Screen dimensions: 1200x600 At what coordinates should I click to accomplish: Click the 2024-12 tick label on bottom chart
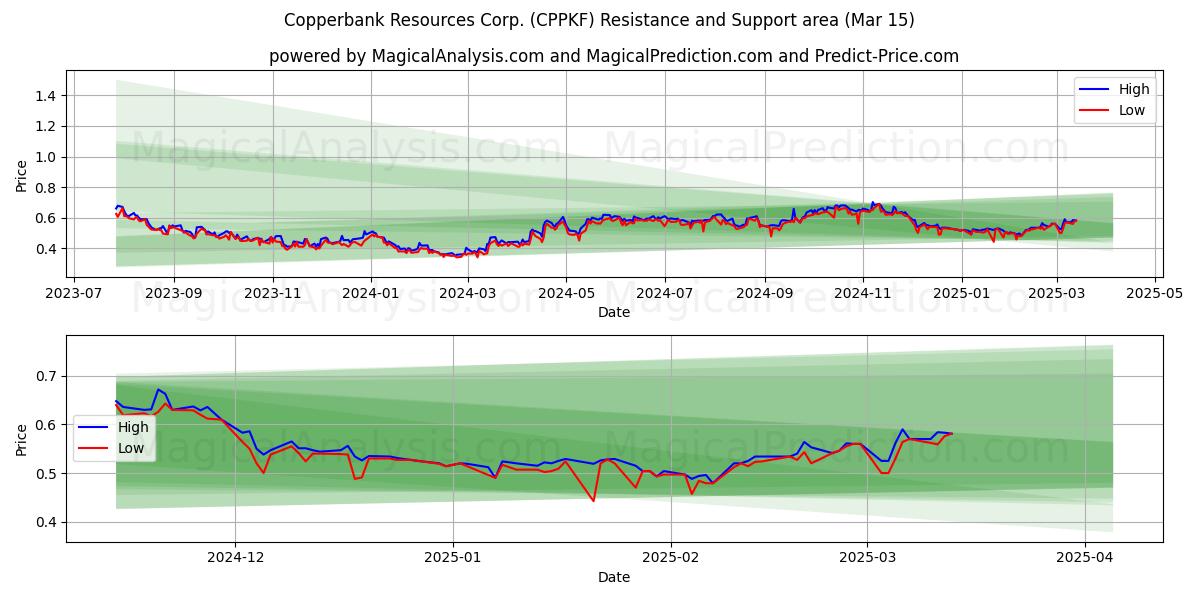tap(235, 560)
